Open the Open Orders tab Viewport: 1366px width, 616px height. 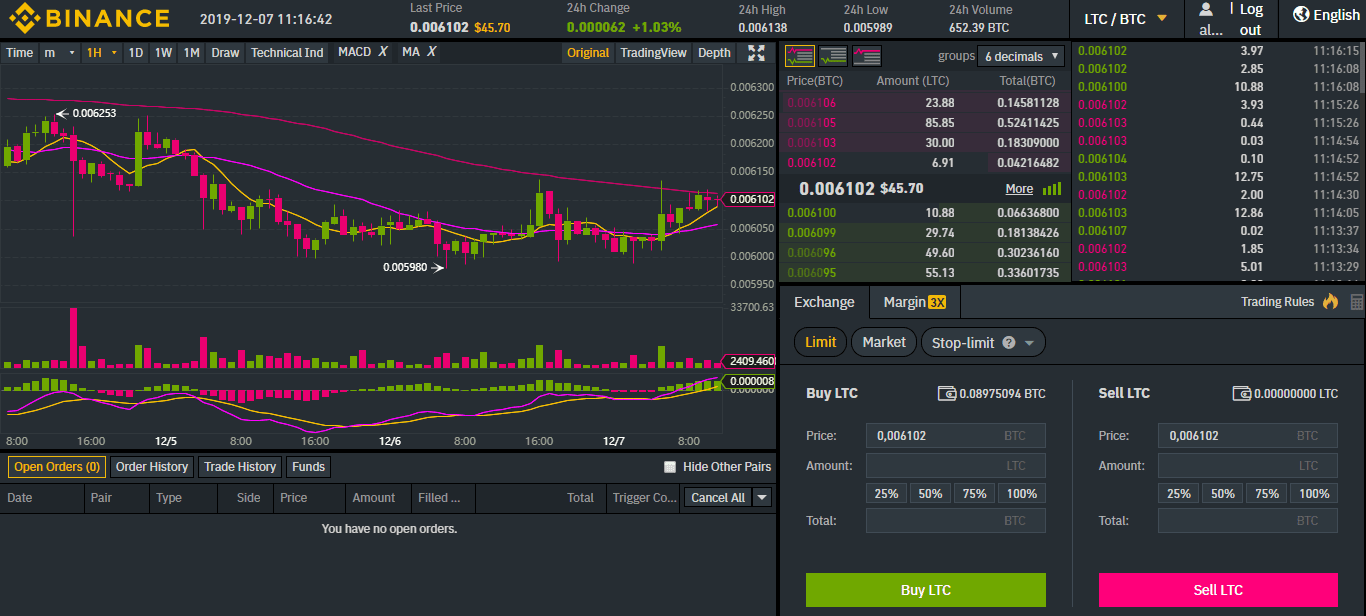[x=57, y=467]
